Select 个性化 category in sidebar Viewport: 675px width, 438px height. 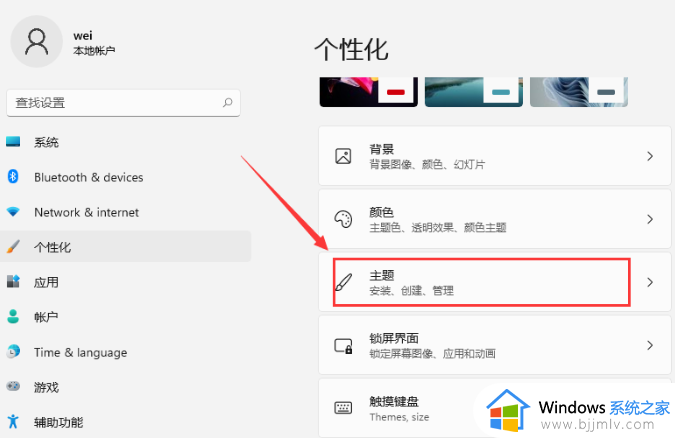pos(125,247)
